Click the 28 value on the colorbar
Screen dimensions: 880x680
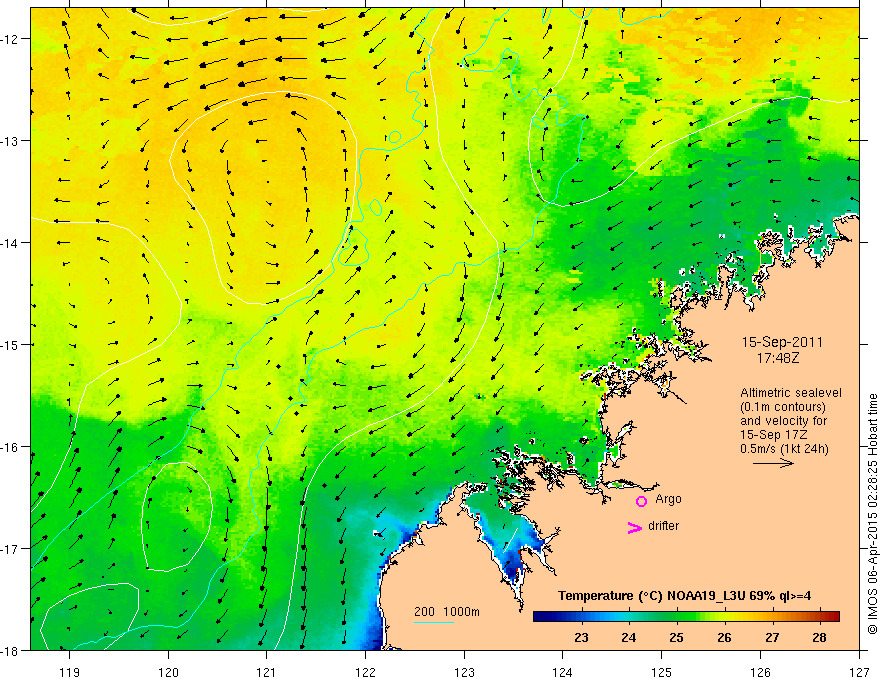(819, 637)
